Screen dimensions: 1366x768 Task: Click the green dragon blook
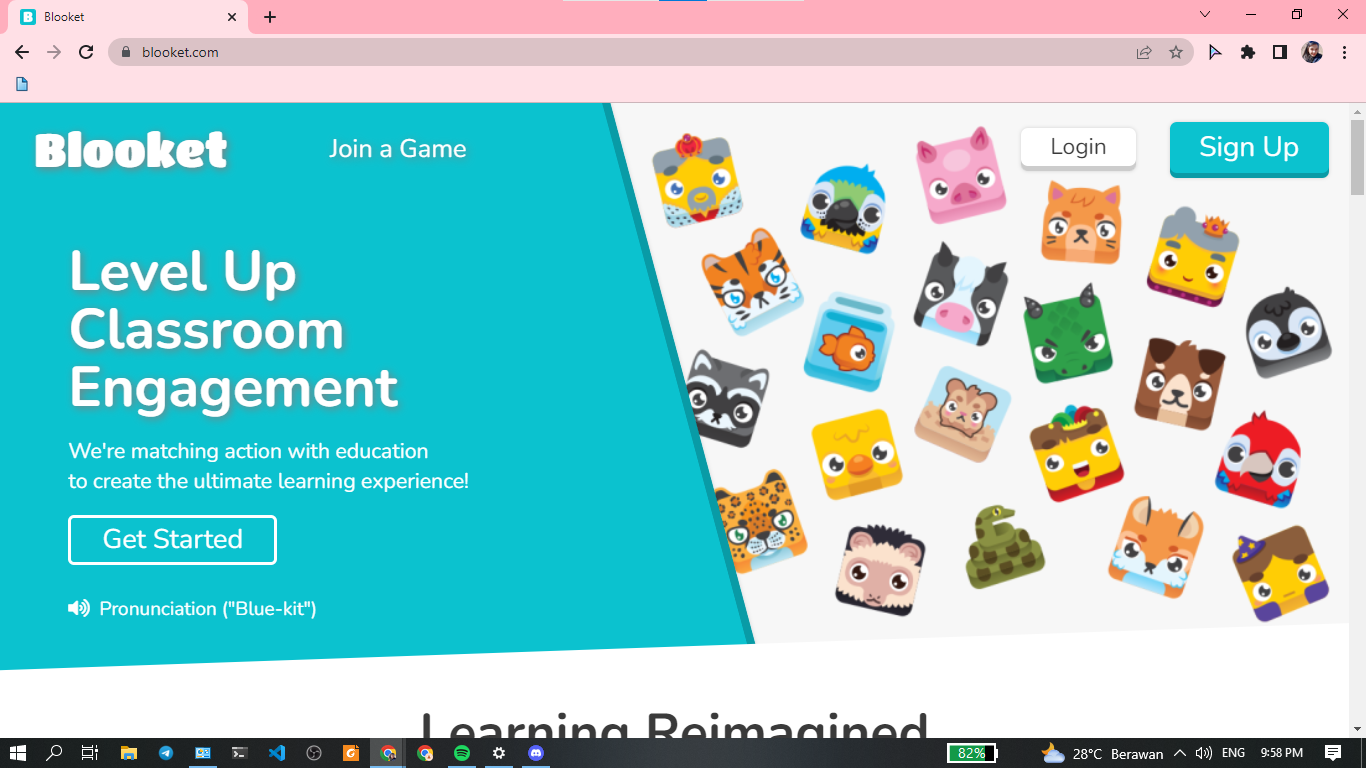pos(1068,333)
